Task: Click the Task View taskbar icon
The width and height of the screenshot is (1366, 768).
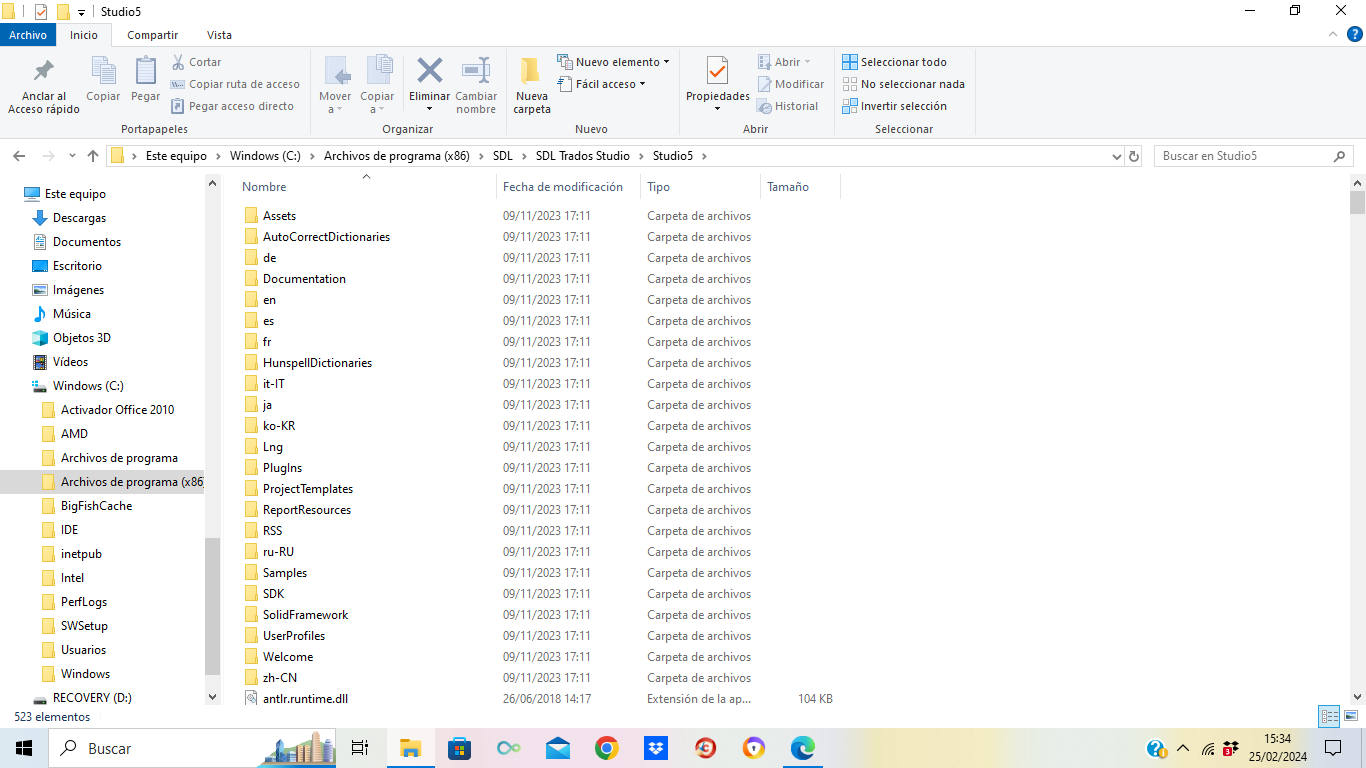Action: (361, 748)
